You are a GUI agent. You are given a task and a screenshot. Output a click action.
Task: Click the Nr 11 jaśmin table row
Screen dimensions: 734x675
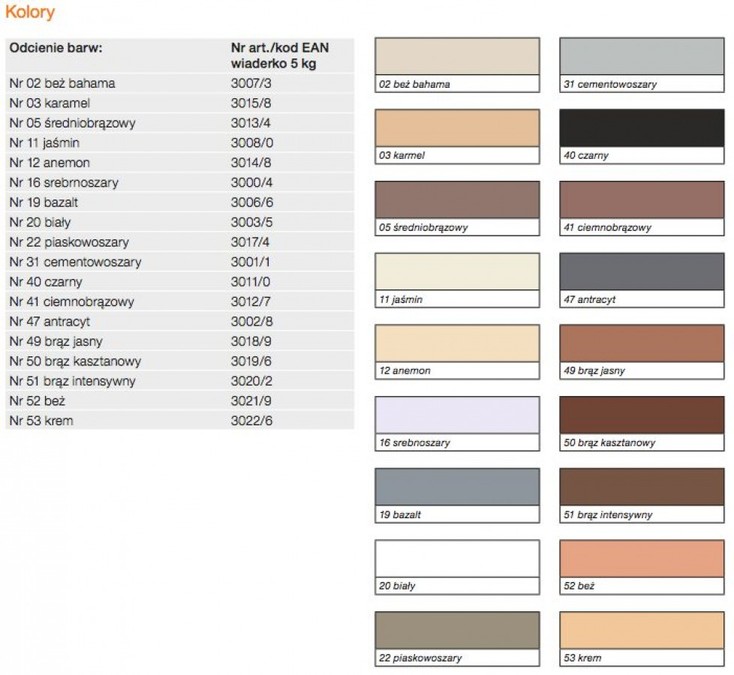coord(180,143)
